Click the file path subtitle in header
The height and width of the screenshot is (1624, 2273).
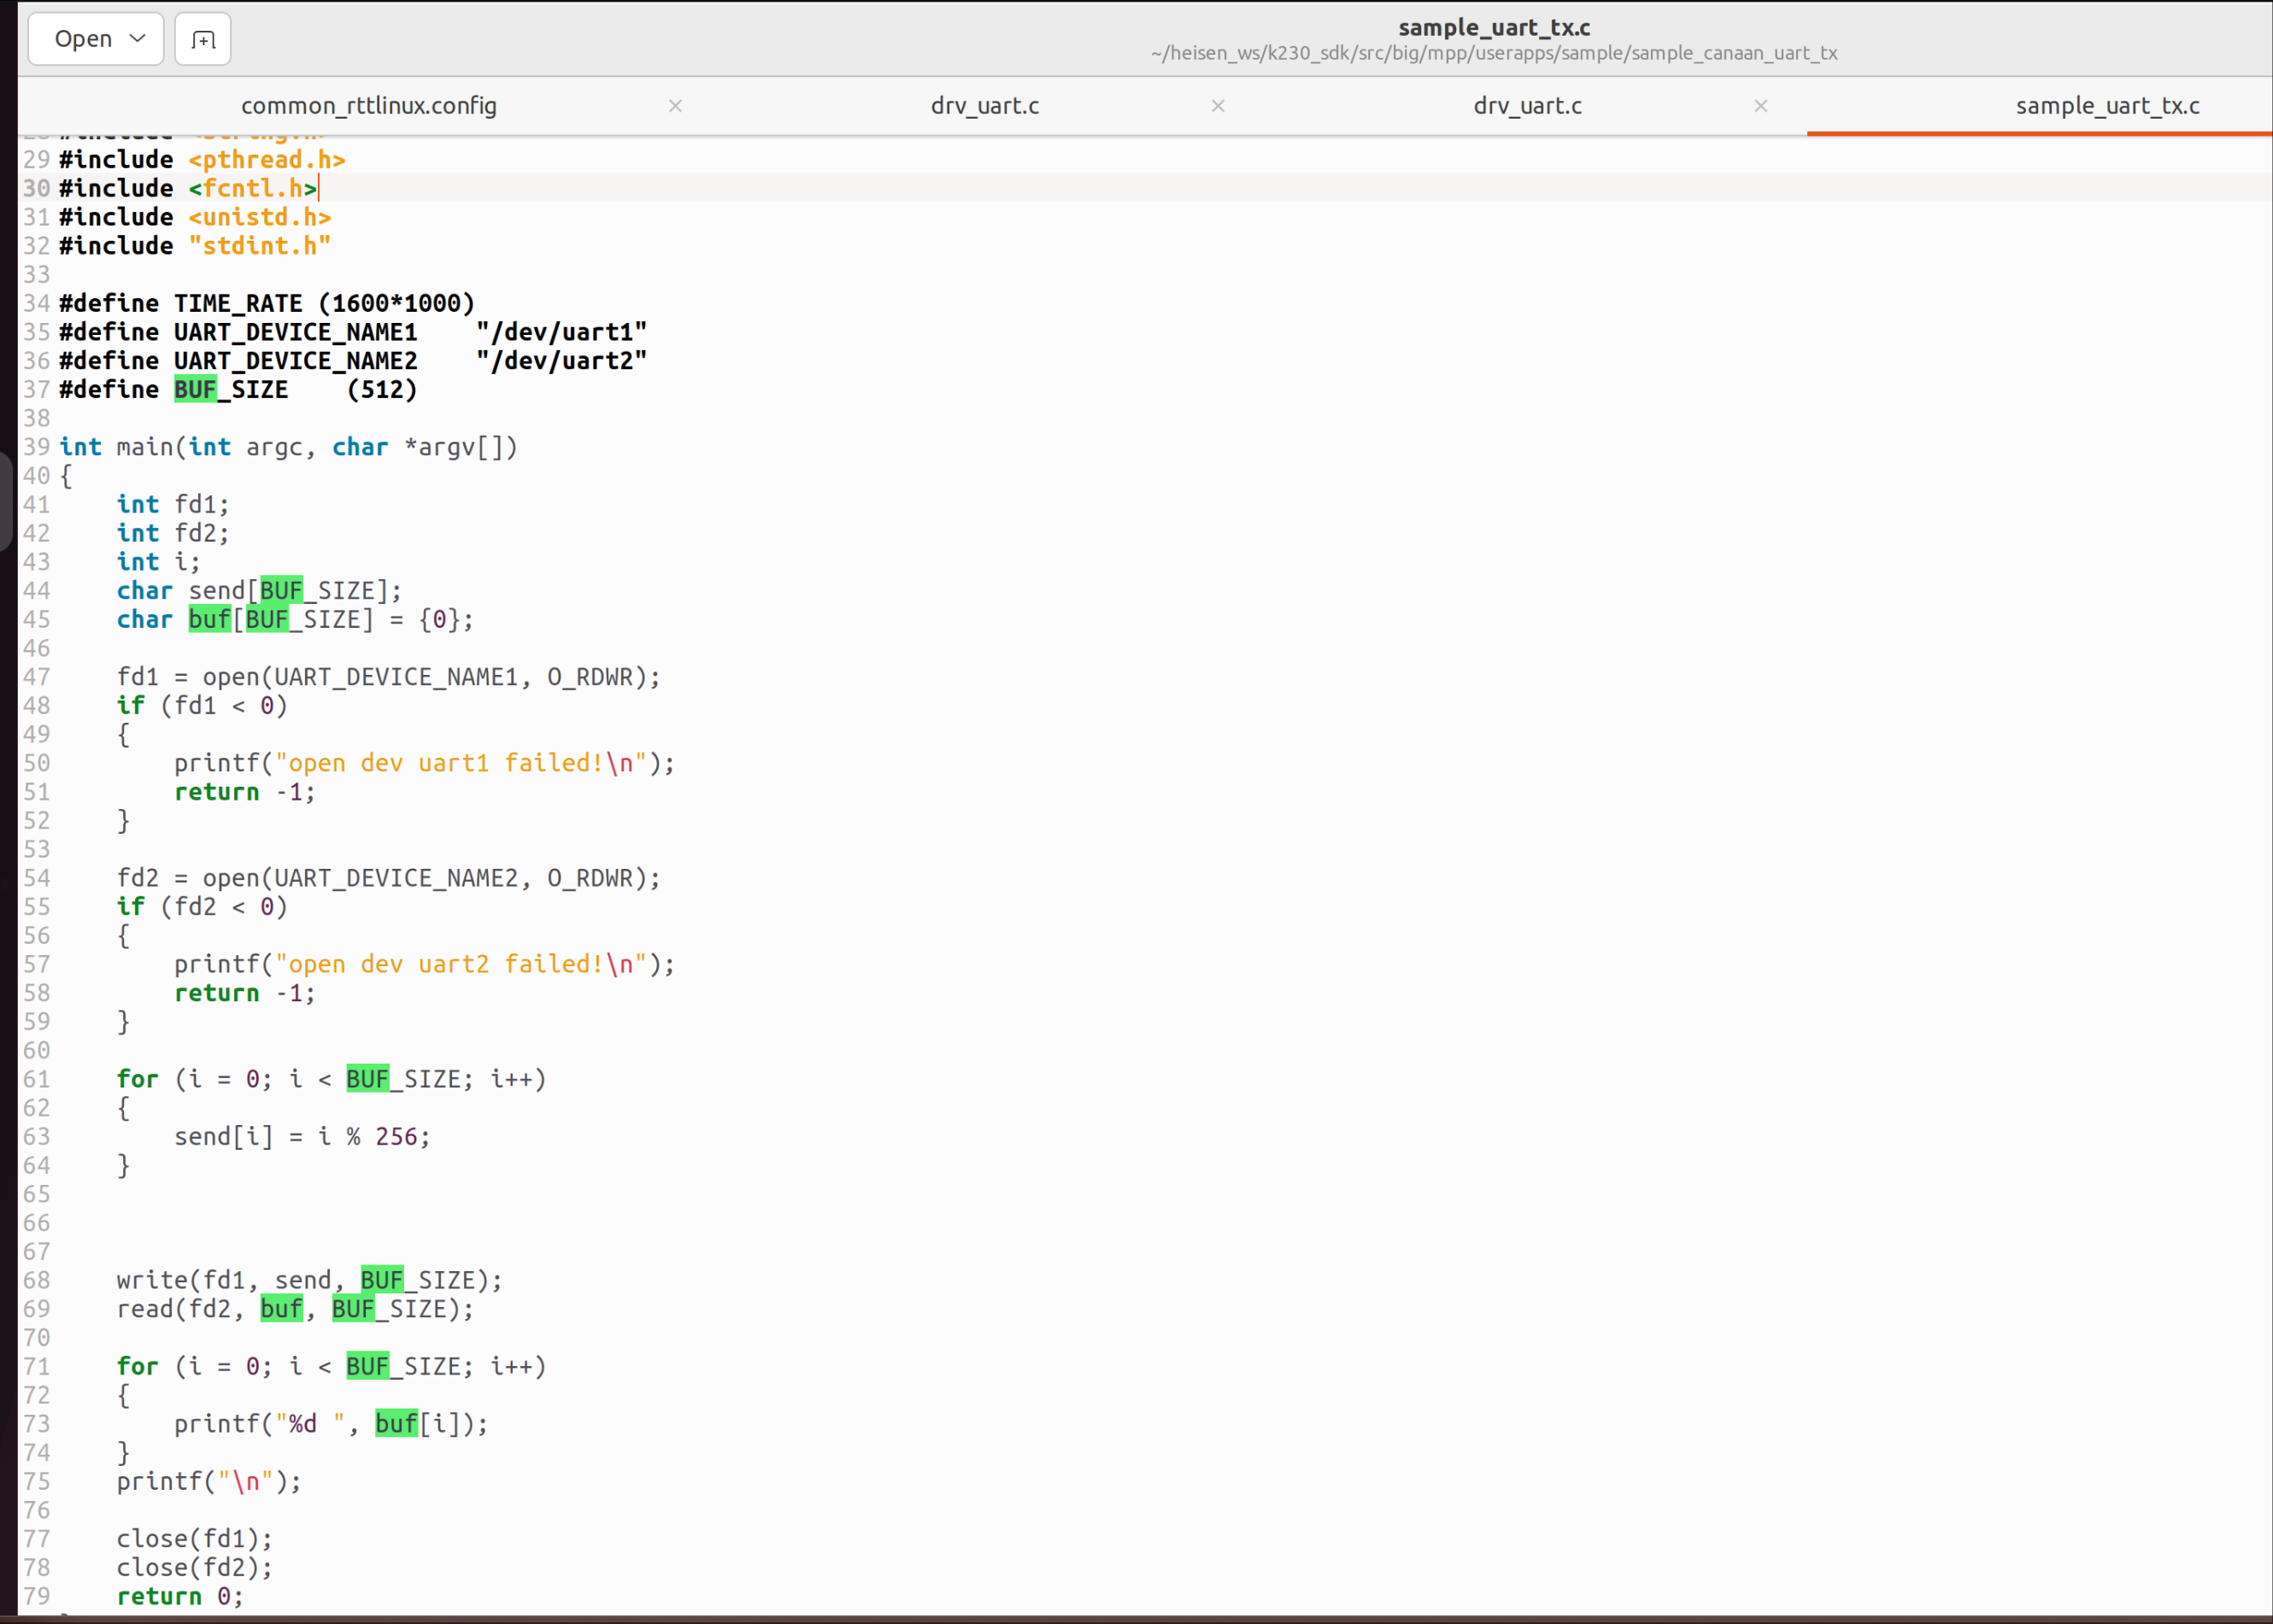click(x=1493, y=53)
